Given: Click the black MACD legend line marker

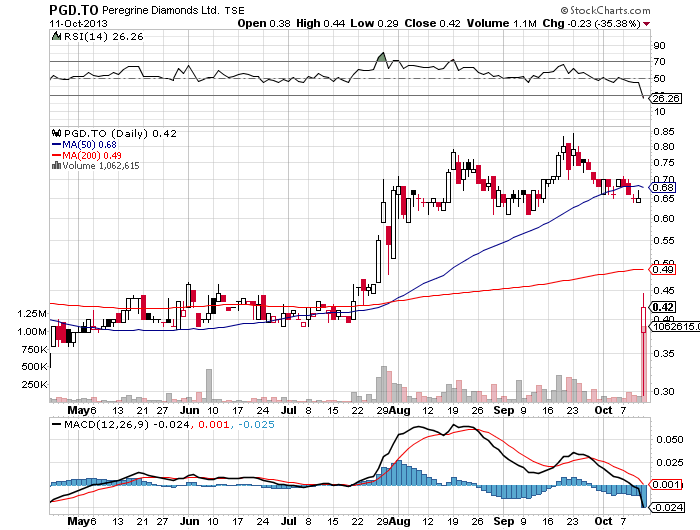Looking at the screenshot, I should (56, 424).
